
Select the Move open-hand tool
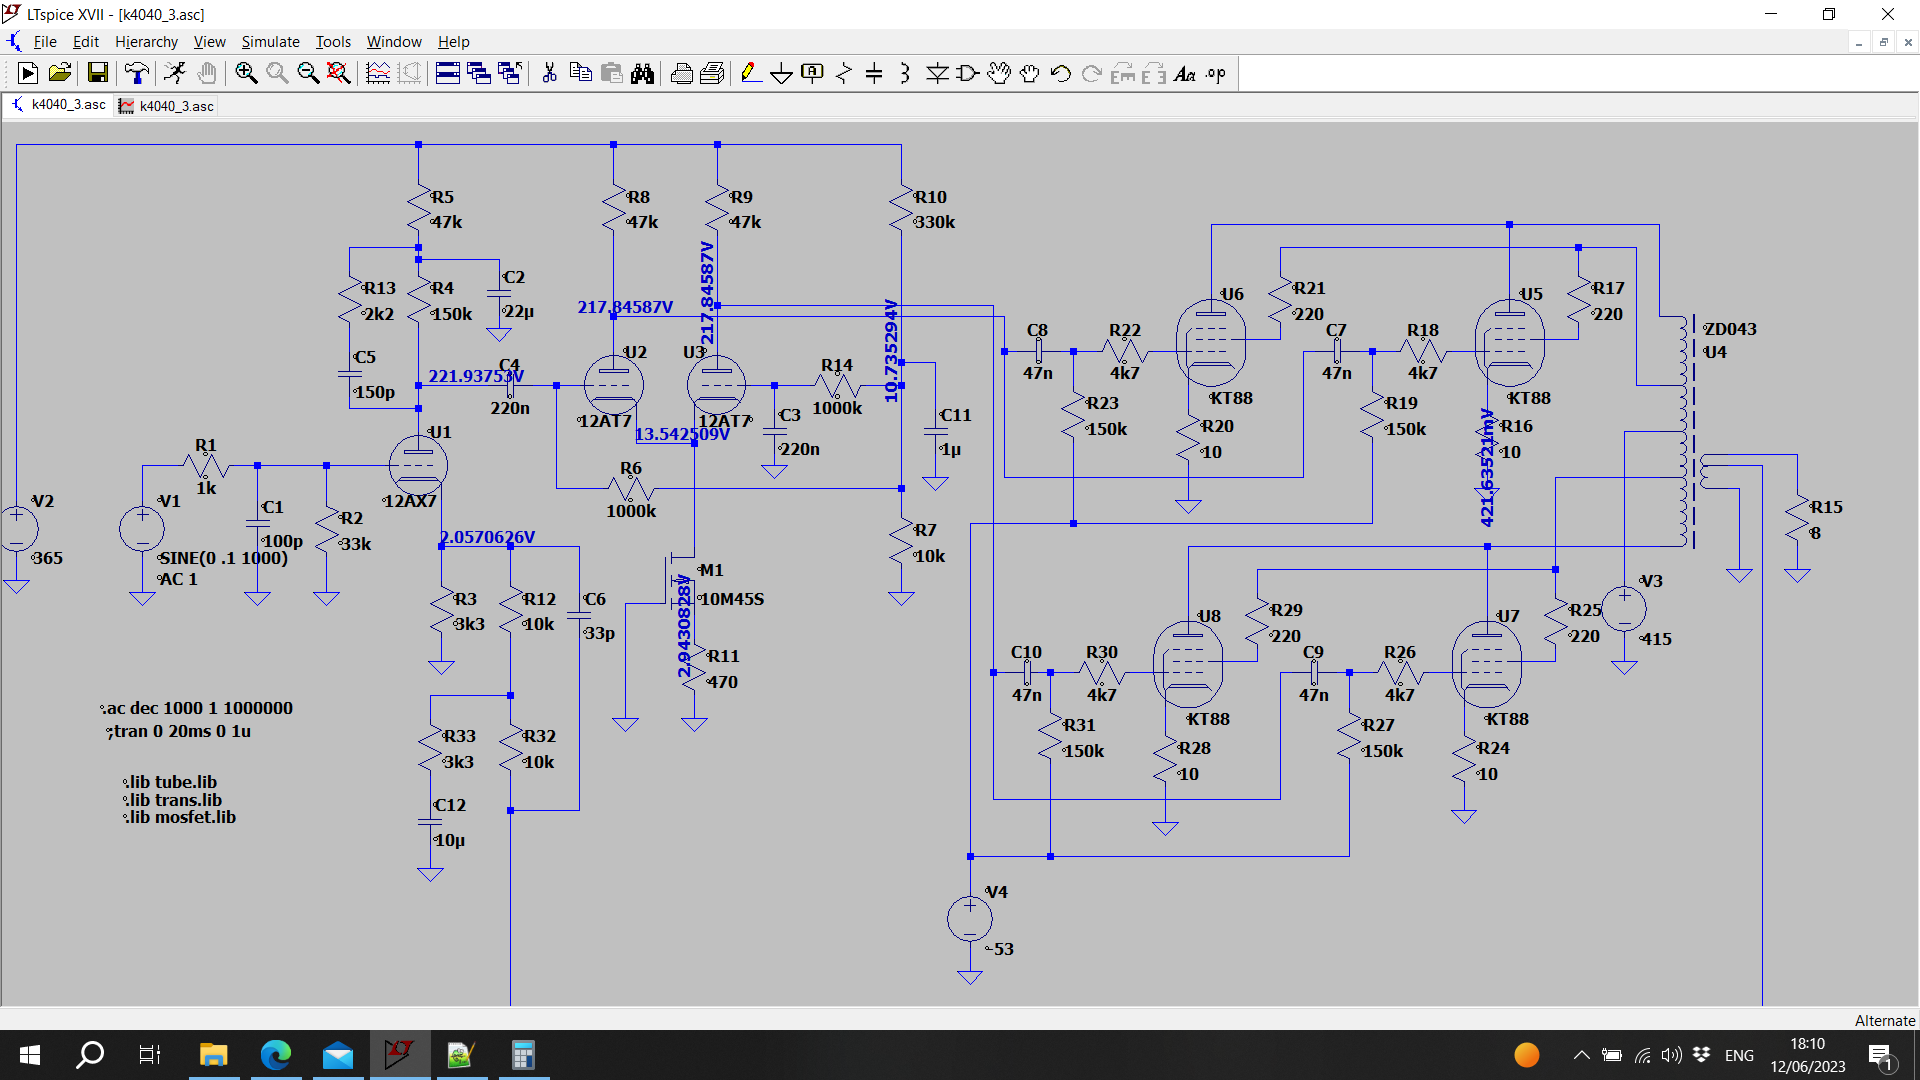tap(999, 73)
